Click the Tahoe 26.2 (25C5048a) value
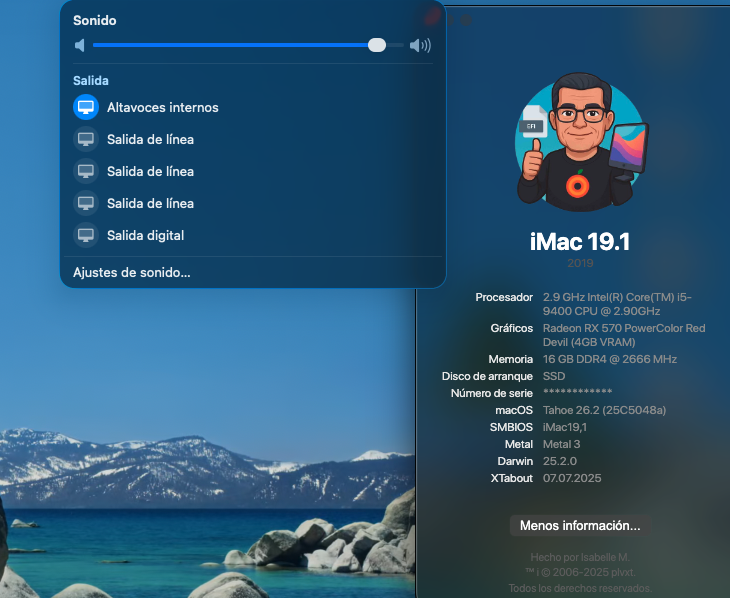The width and height of the screenshot is (730, 598). click(604, 410)
